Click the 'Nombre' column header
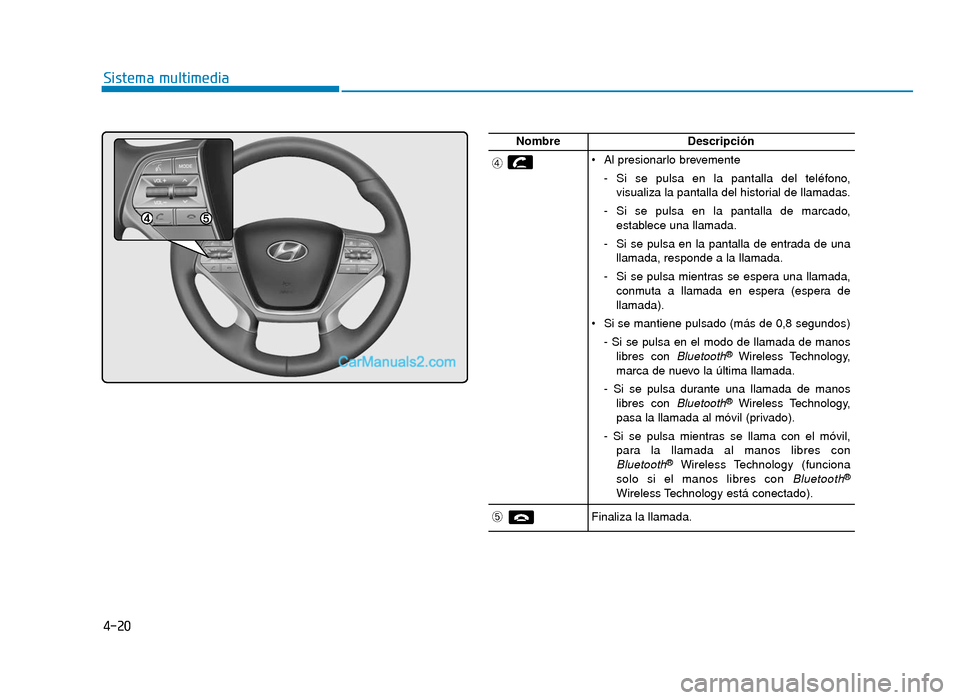 pos(538,141)
